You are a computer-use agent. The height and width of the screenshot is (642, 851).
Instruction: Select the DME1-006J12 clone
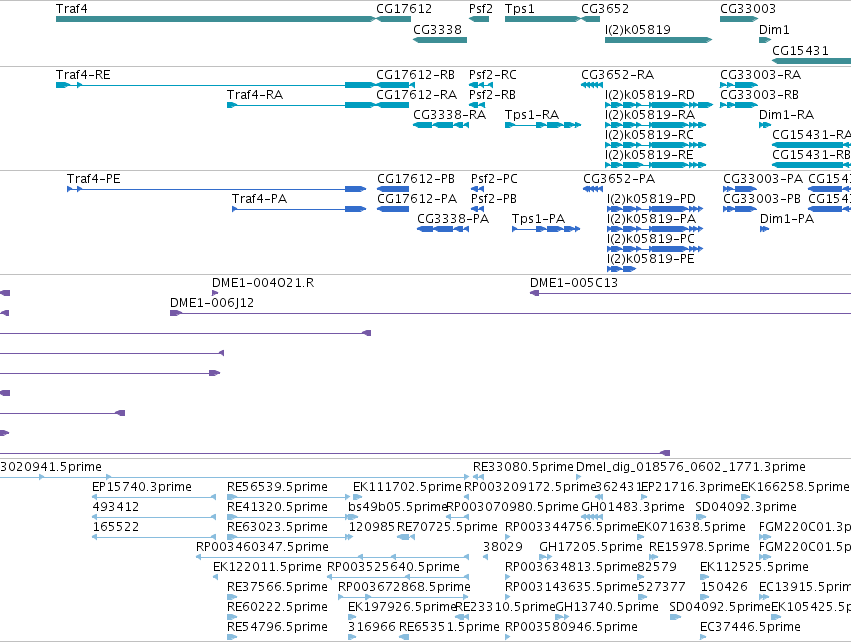click(510, 314)
